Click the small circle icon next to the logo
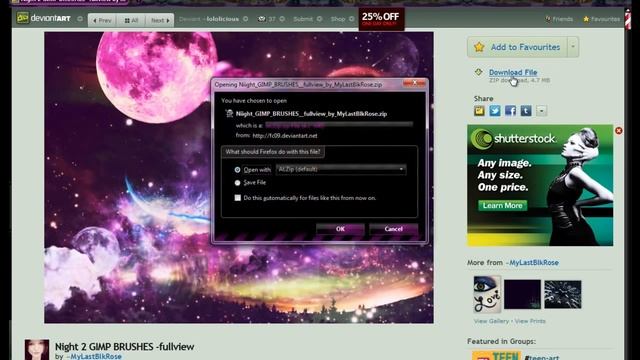The width and height of the screenshot is (640, 360). coord(80,19)
